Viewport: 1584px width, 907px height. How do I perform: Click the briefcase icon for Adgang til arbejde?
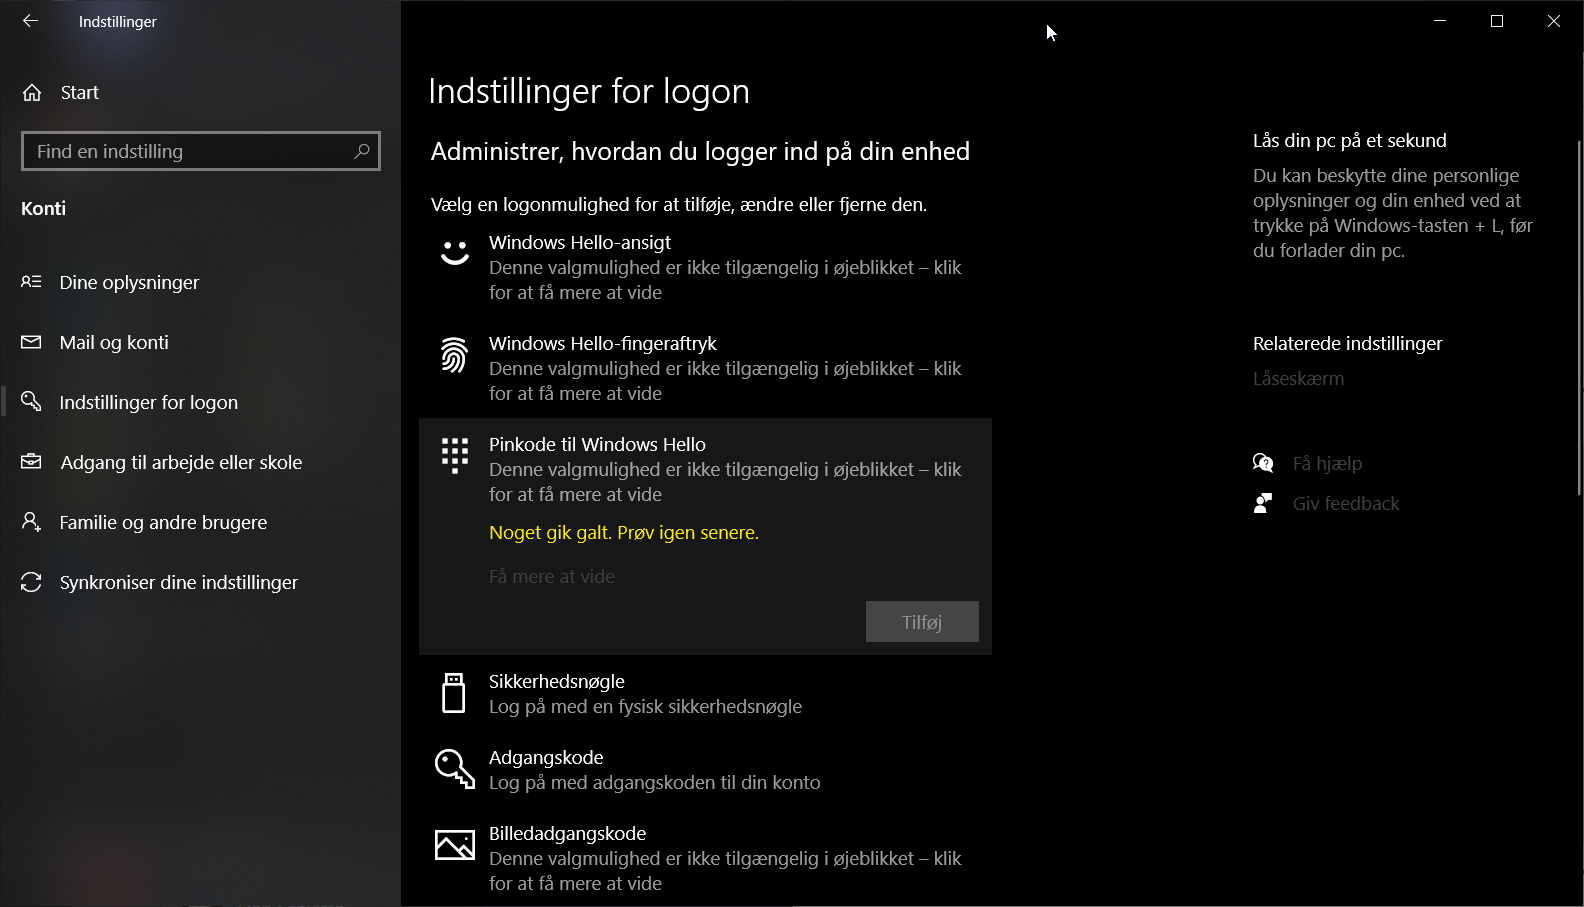click(x=31, y=461)
